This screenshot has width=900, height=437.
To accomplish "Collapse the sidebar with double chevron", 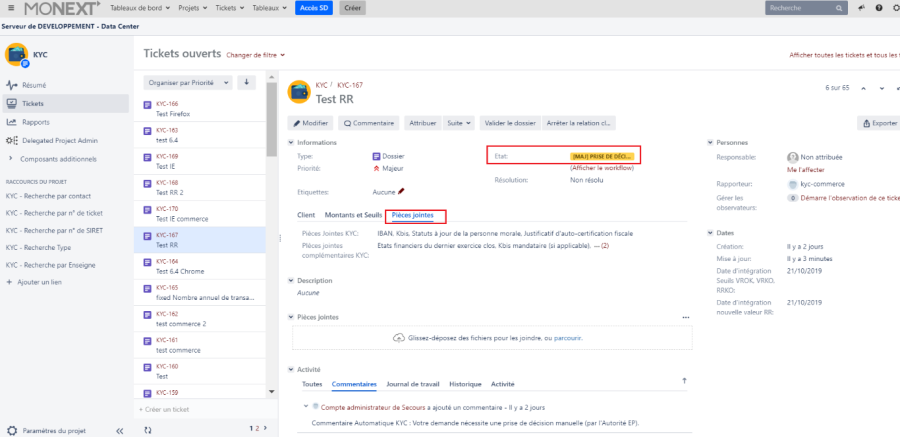I will coord(119,430).
